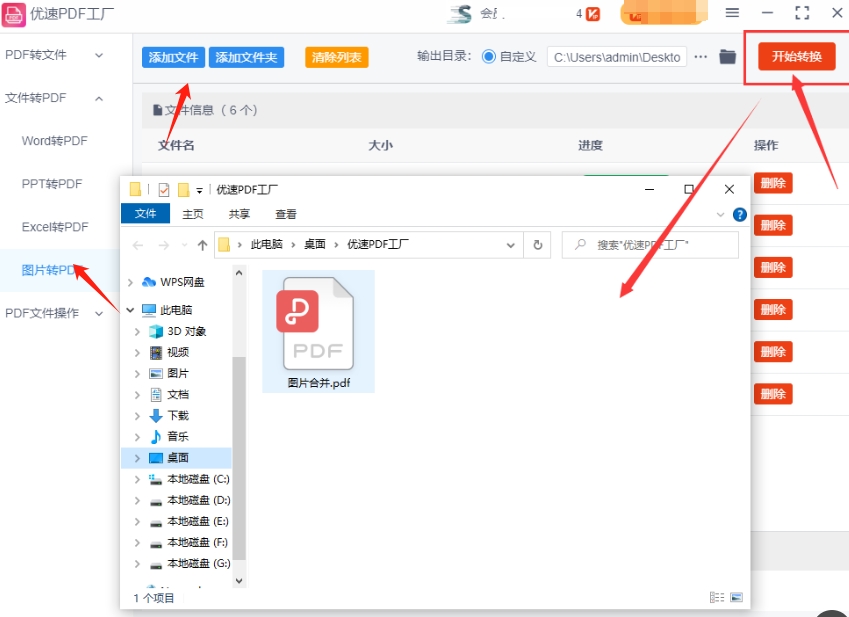Collapse the 此电脑 tree node
This screenshot has height=617, width=849.
tap(130, 310)
